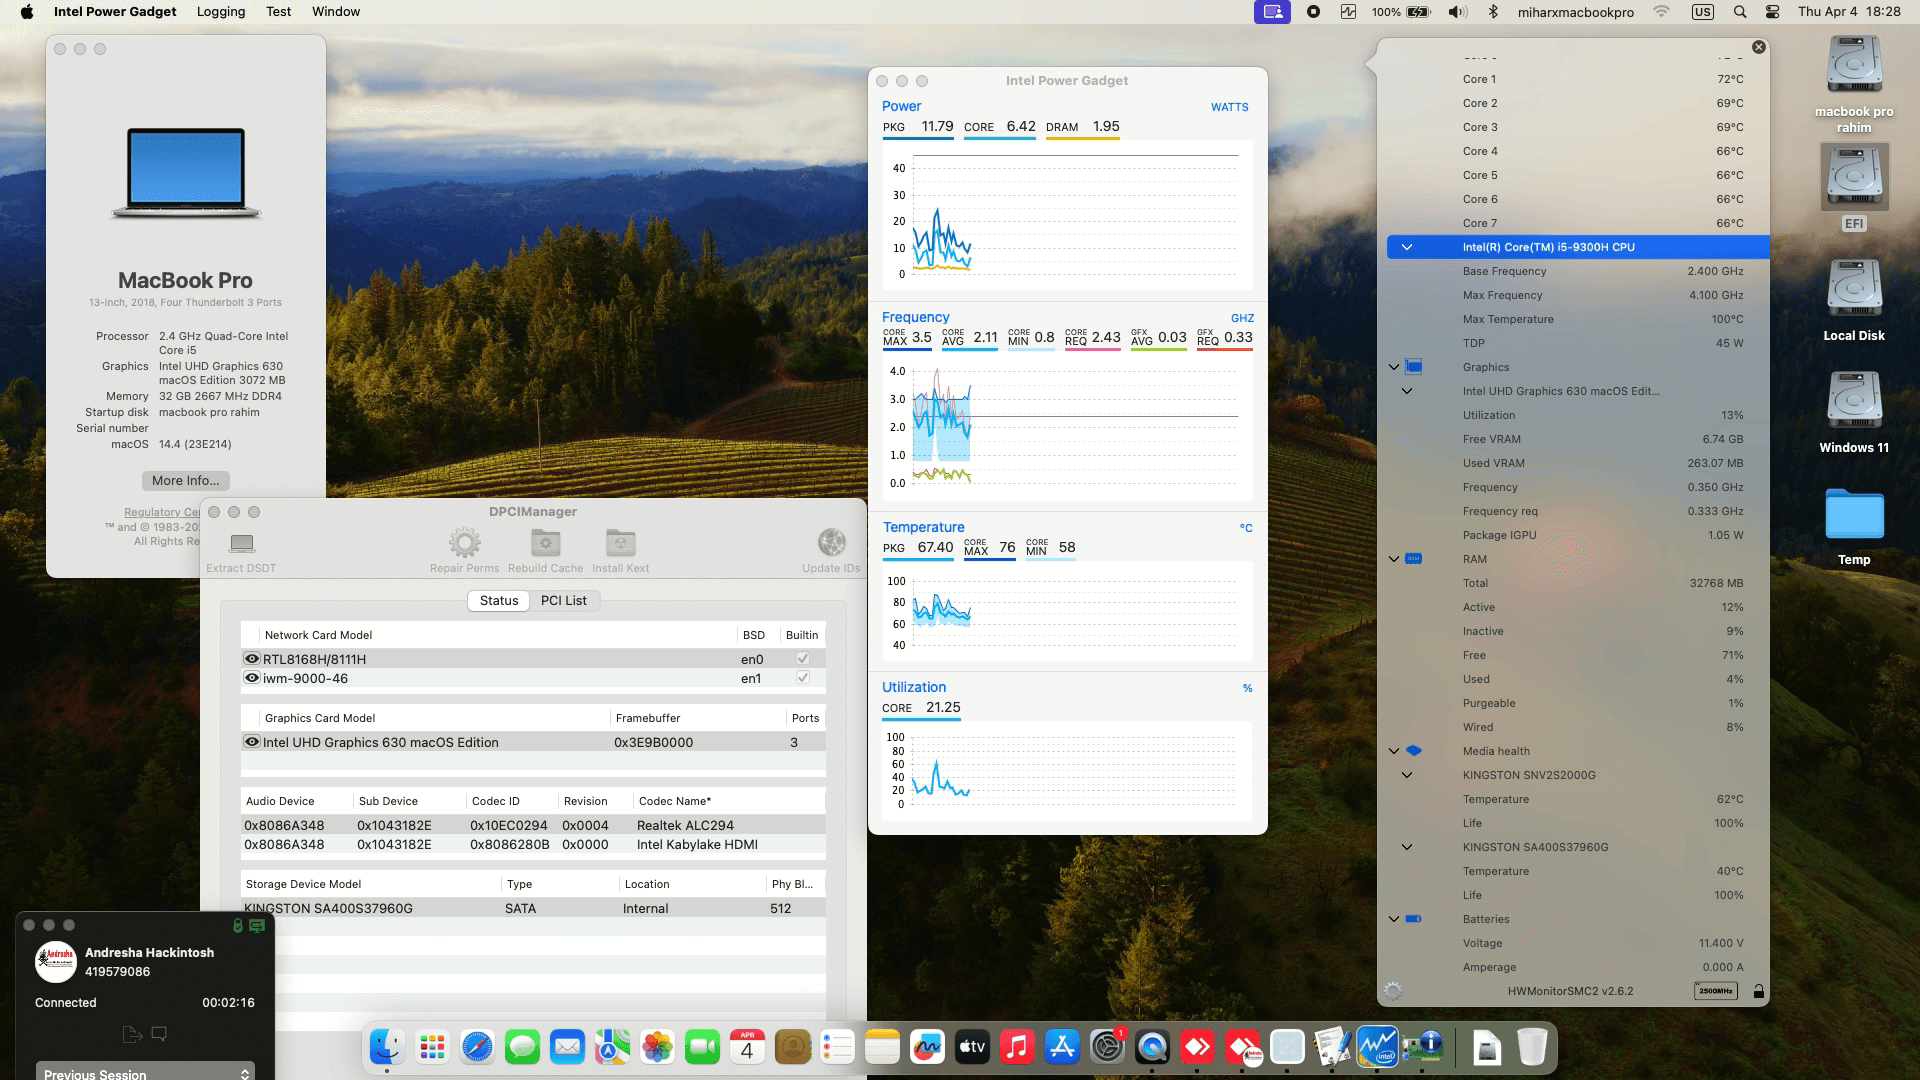
Task: Collapse the RAM section in HWMonitorSMC2
Action: pyautogui.click(x=1392, y=559)
